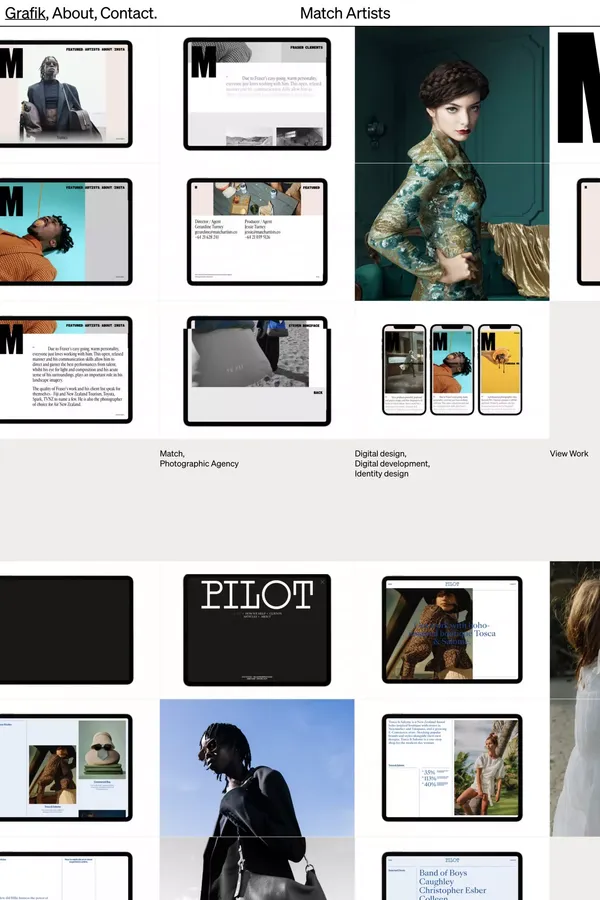600x900 pixels.
Task: Open the tablet mockup with Director / Agent contacts
Action: (257, 231)
